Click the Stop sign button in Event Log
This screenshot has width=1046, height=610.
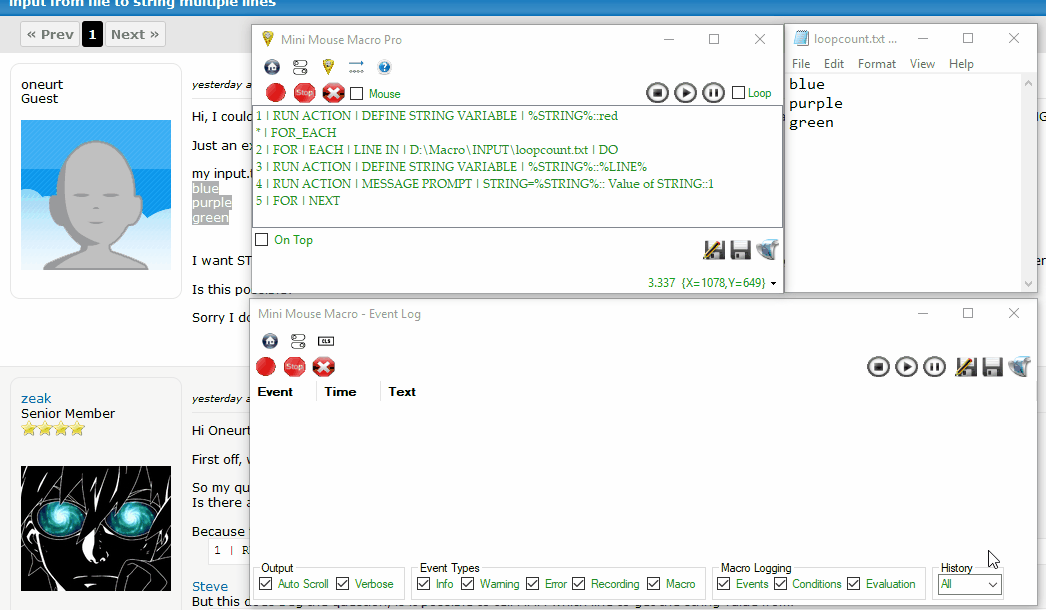click(294, 366)
